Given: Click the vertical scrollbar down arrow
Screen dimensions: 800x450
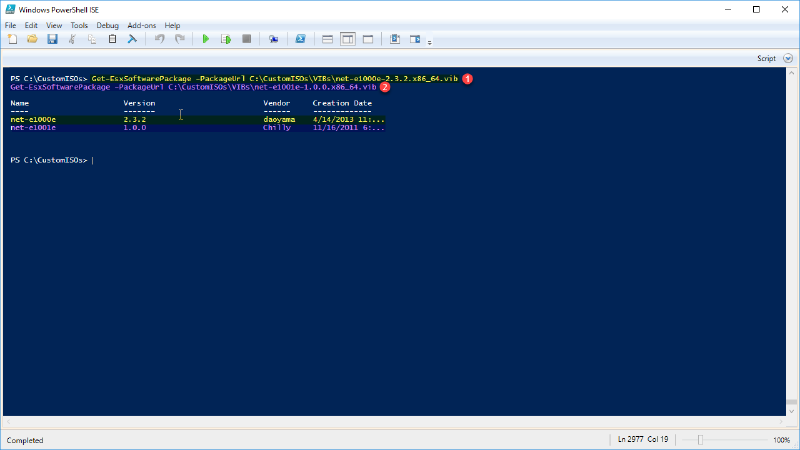Looking at the screenshot, I should [x=792, y=411].
